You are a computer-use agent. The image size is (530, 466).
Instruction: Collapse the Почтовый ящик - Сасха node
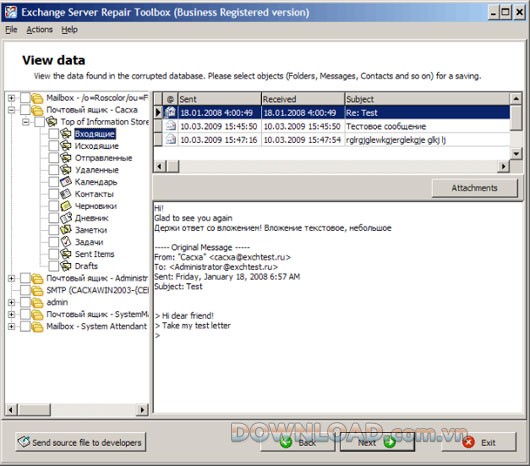coord(11,110)
